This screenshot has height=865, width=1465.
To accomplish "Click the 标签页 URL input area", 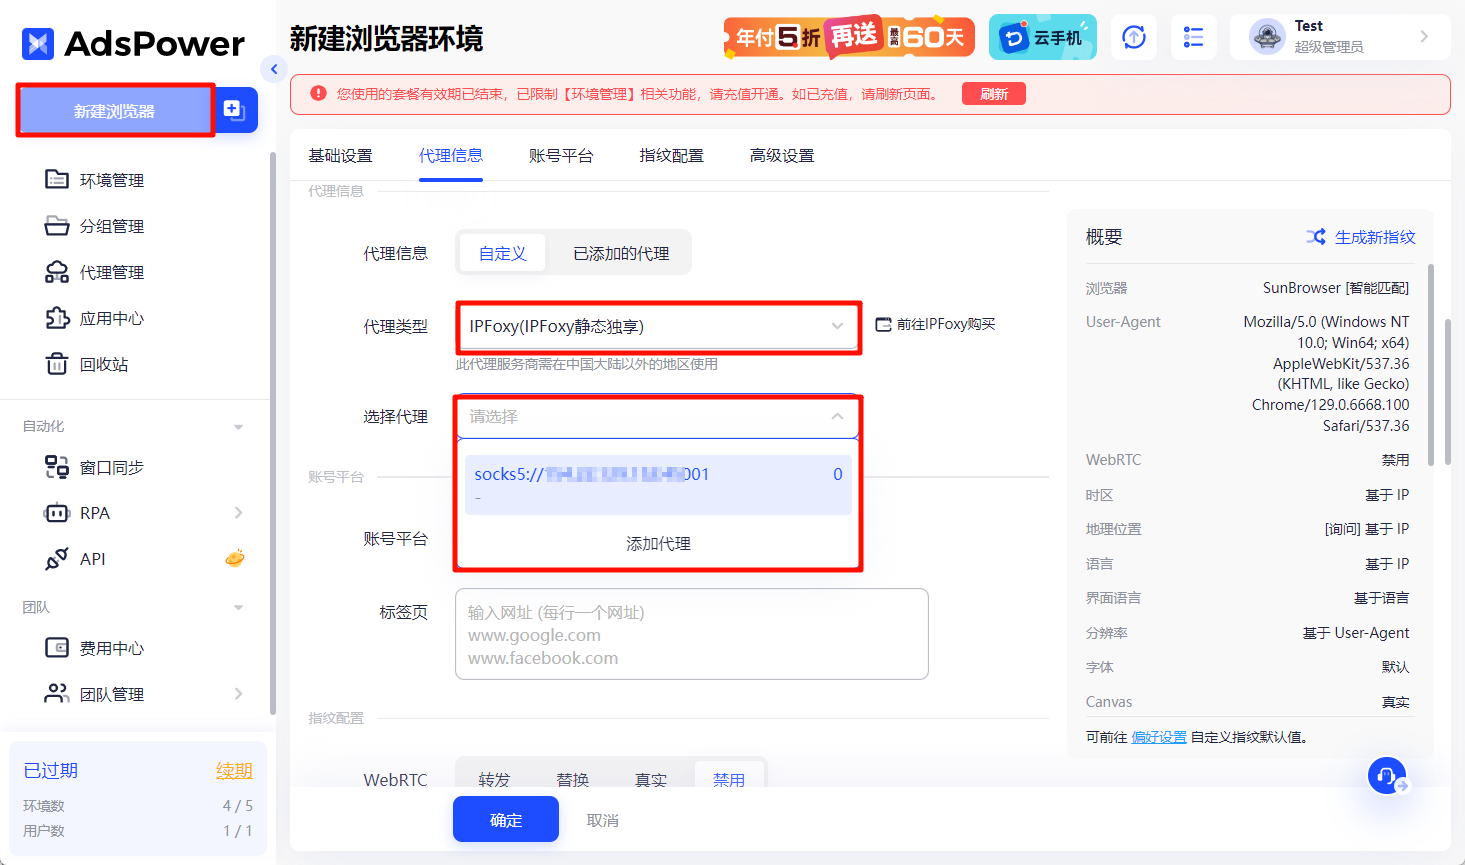I will (692, 634).
